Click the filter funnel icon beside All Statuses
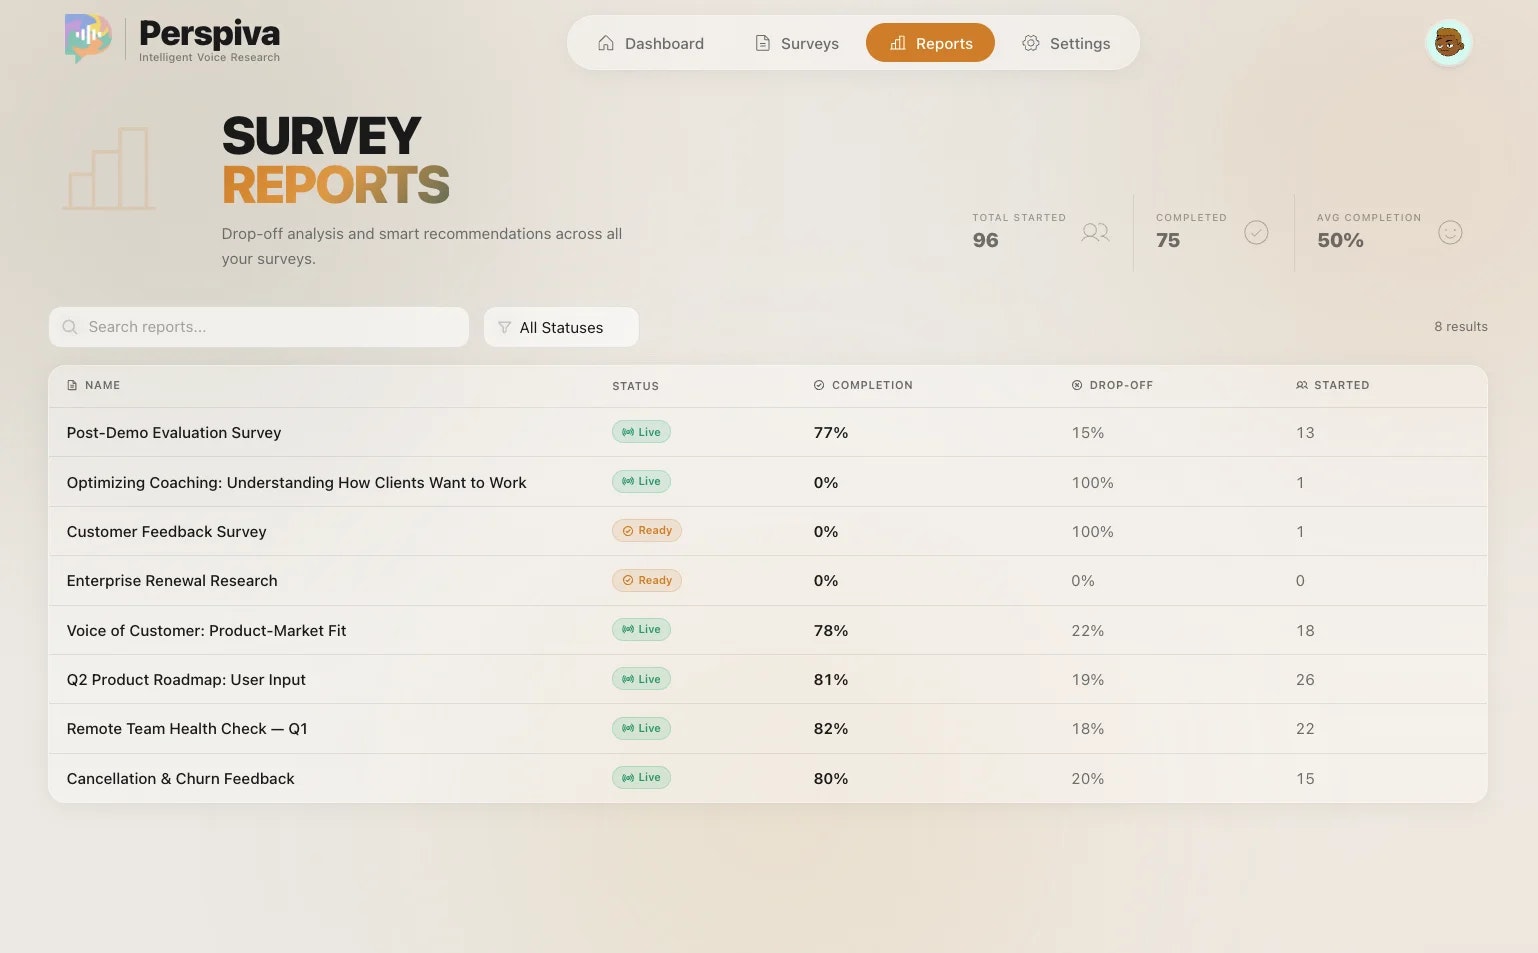 [505, 327]
